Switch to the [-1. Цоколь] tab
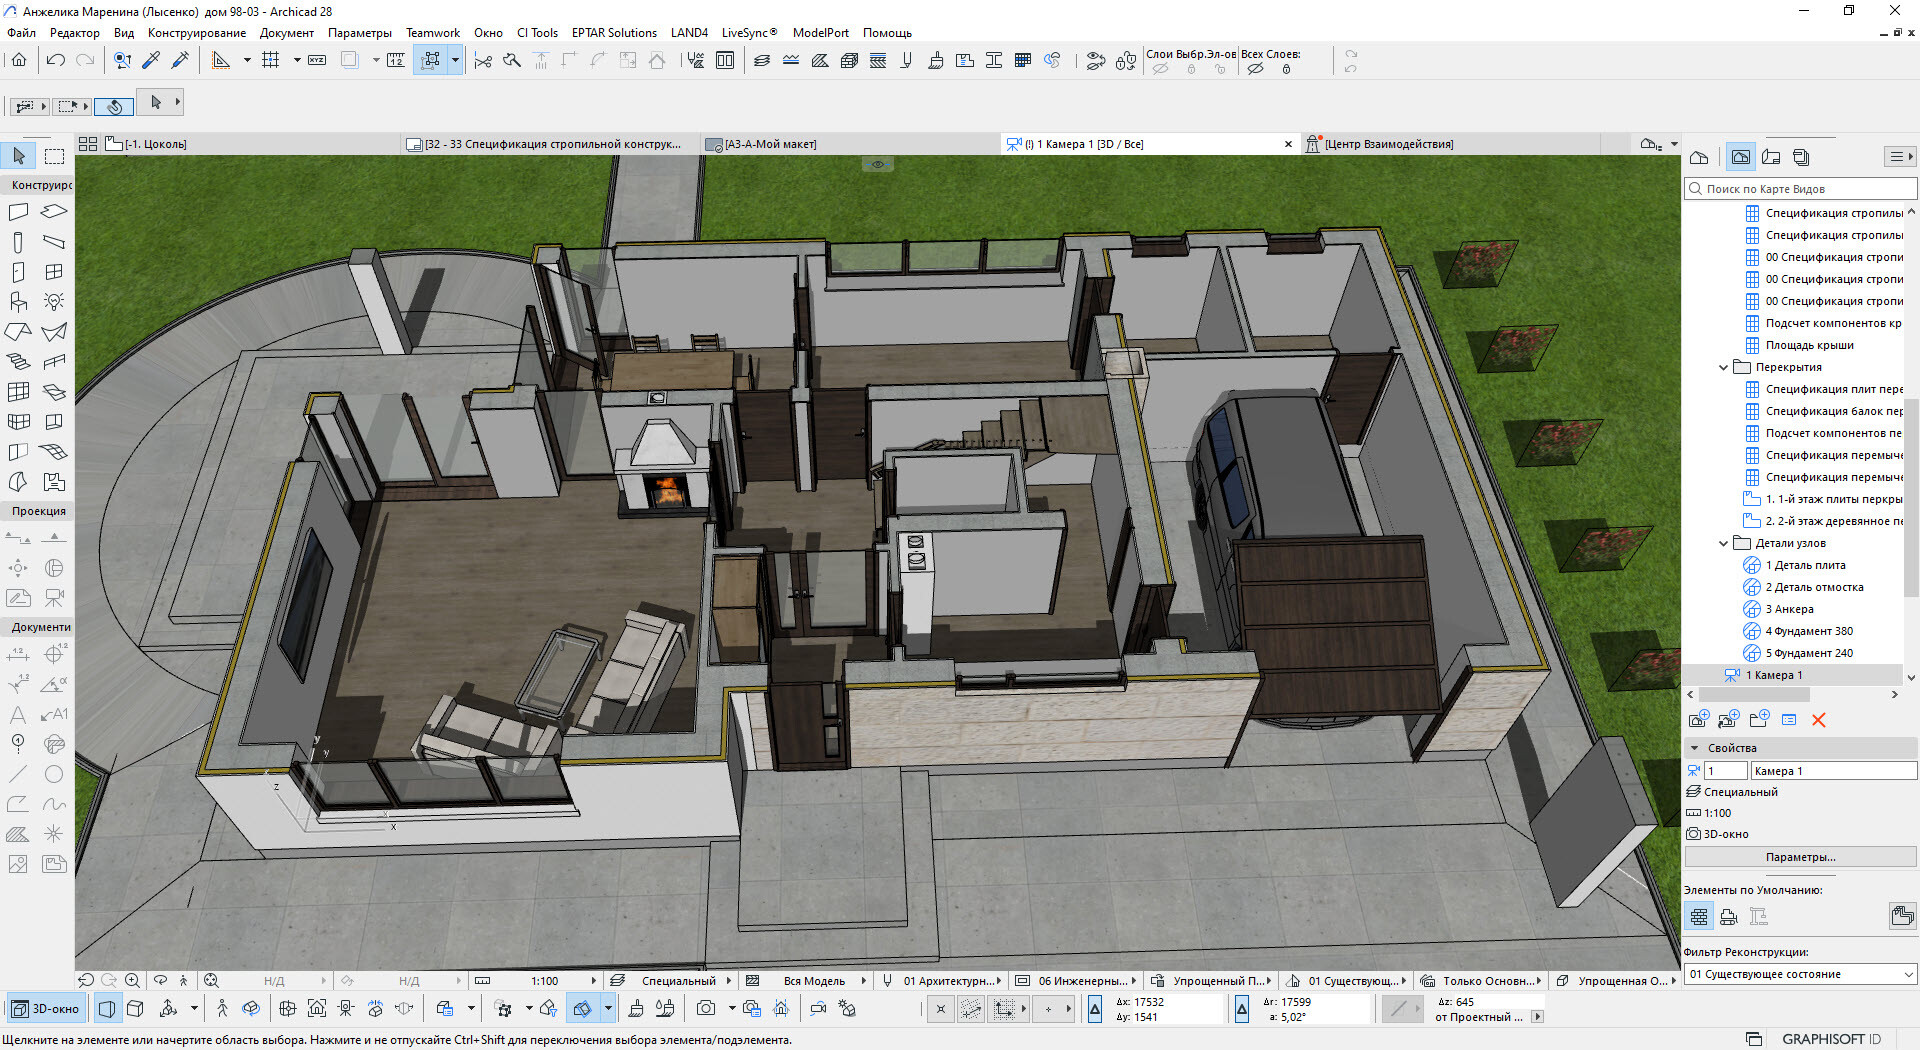This screenshot has width=1920, height=1050. (155, 144)
